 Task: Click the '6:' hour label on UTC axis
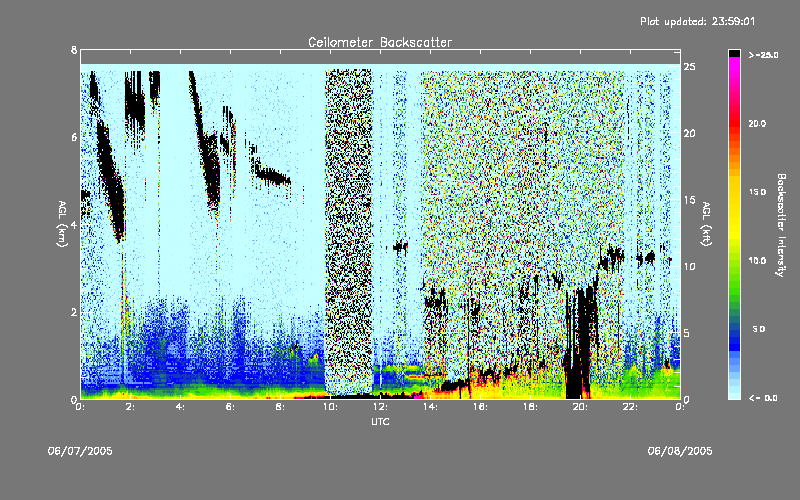pos(231,407)
